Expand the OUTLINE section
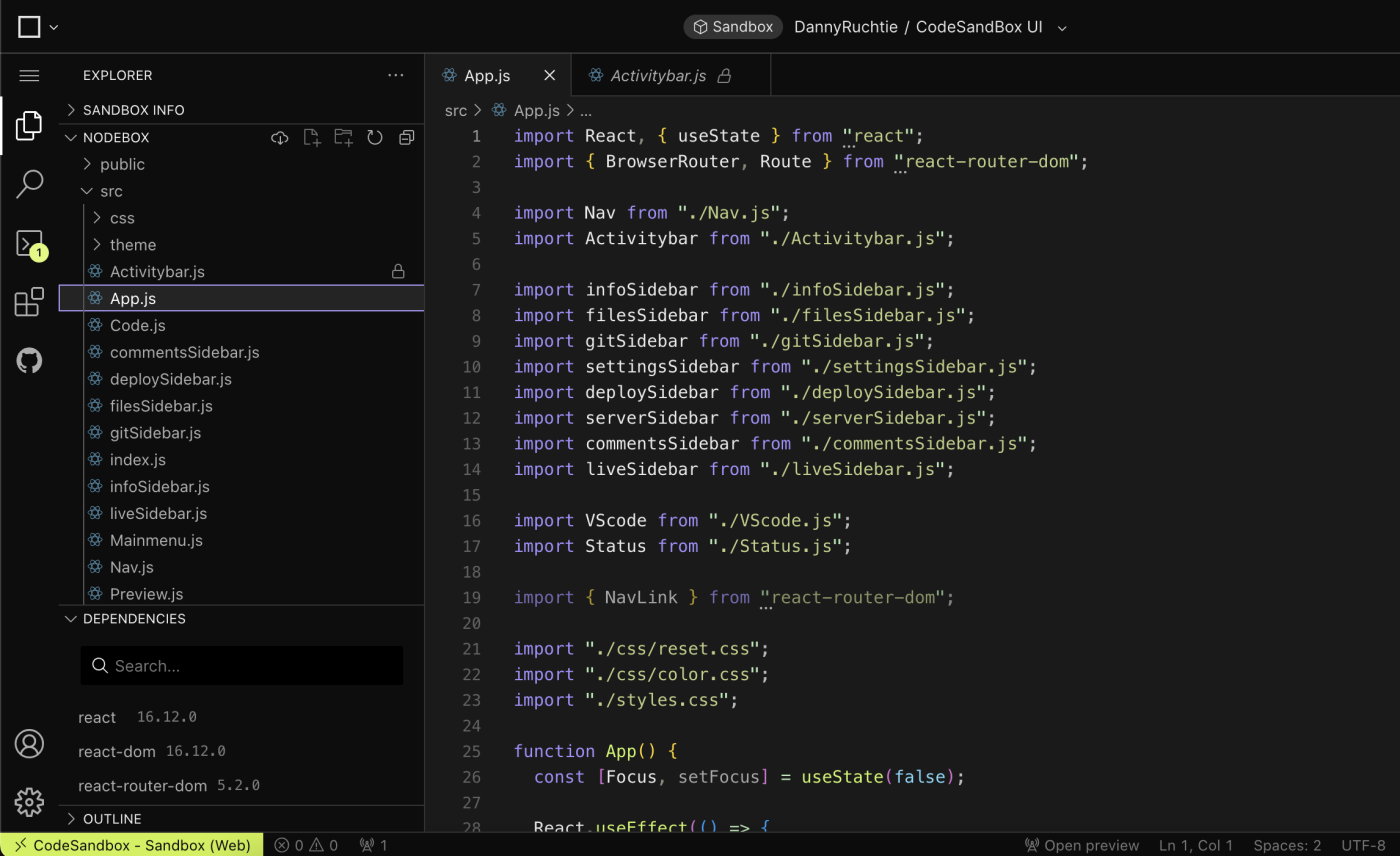The image size is (1400, 856). [x=111, y=819]
